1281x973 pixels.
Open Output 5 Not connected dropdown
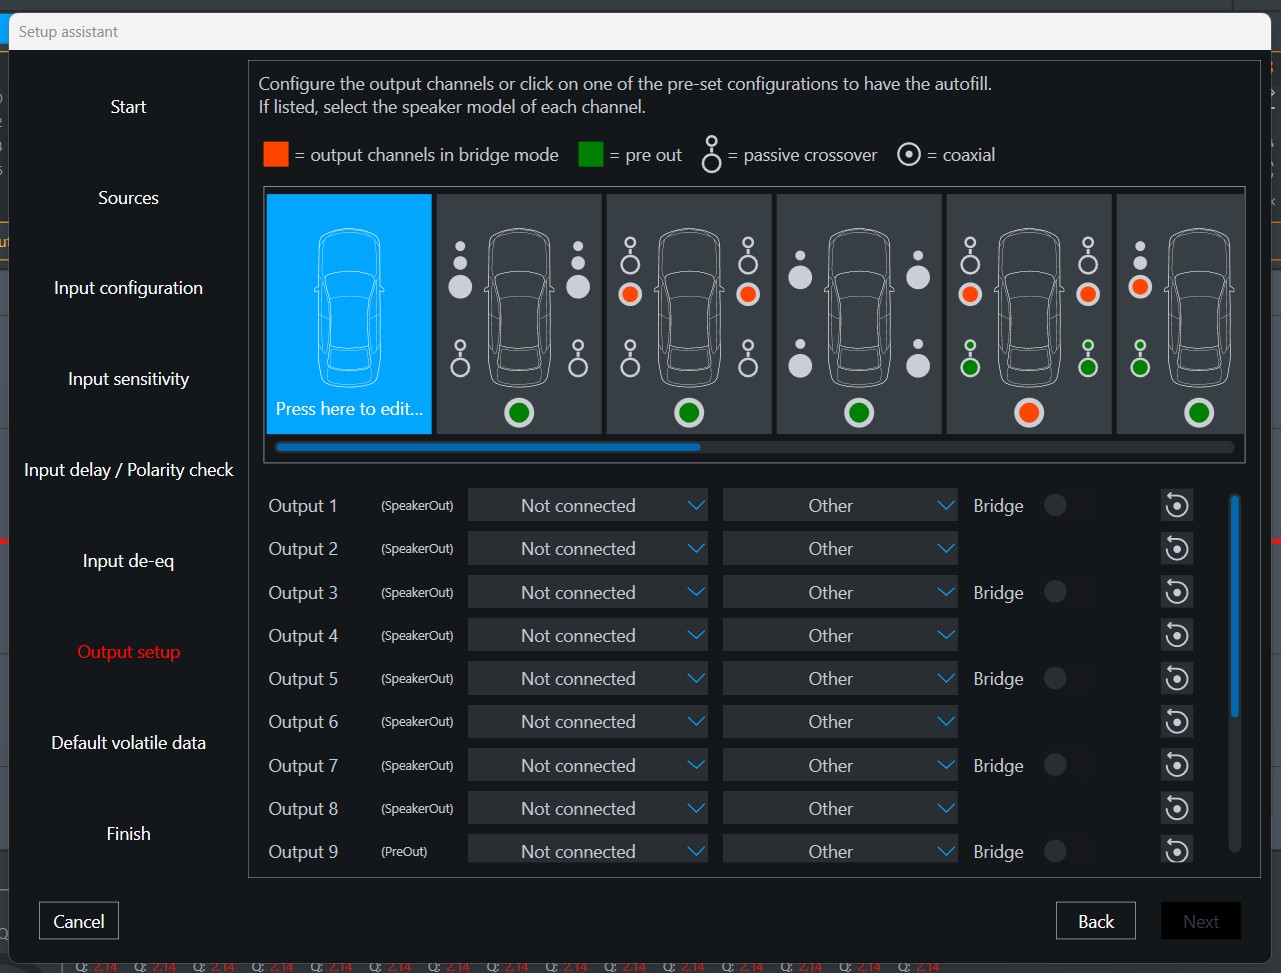[588, 679]
